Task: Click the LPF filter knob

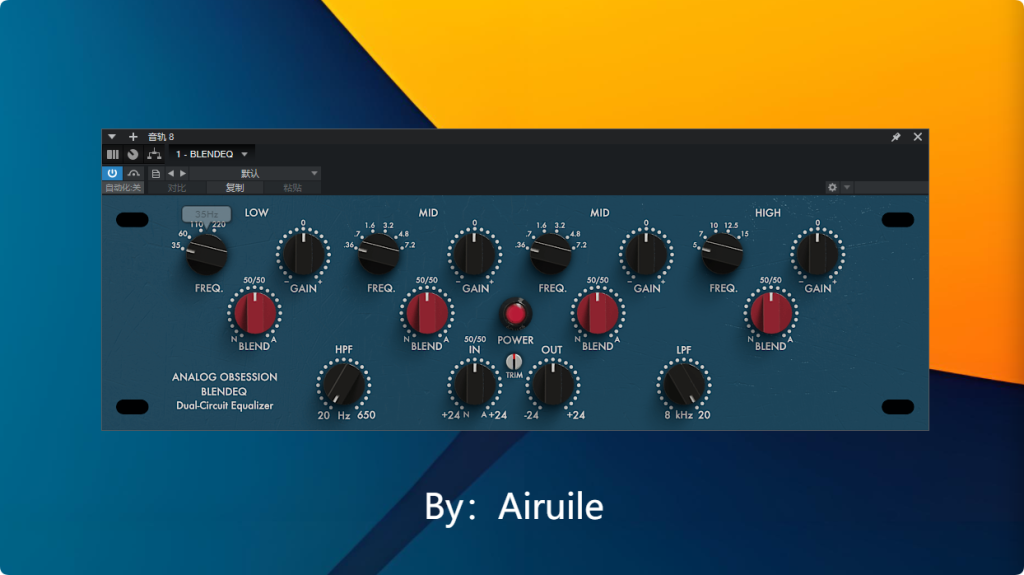Action: 684,384
